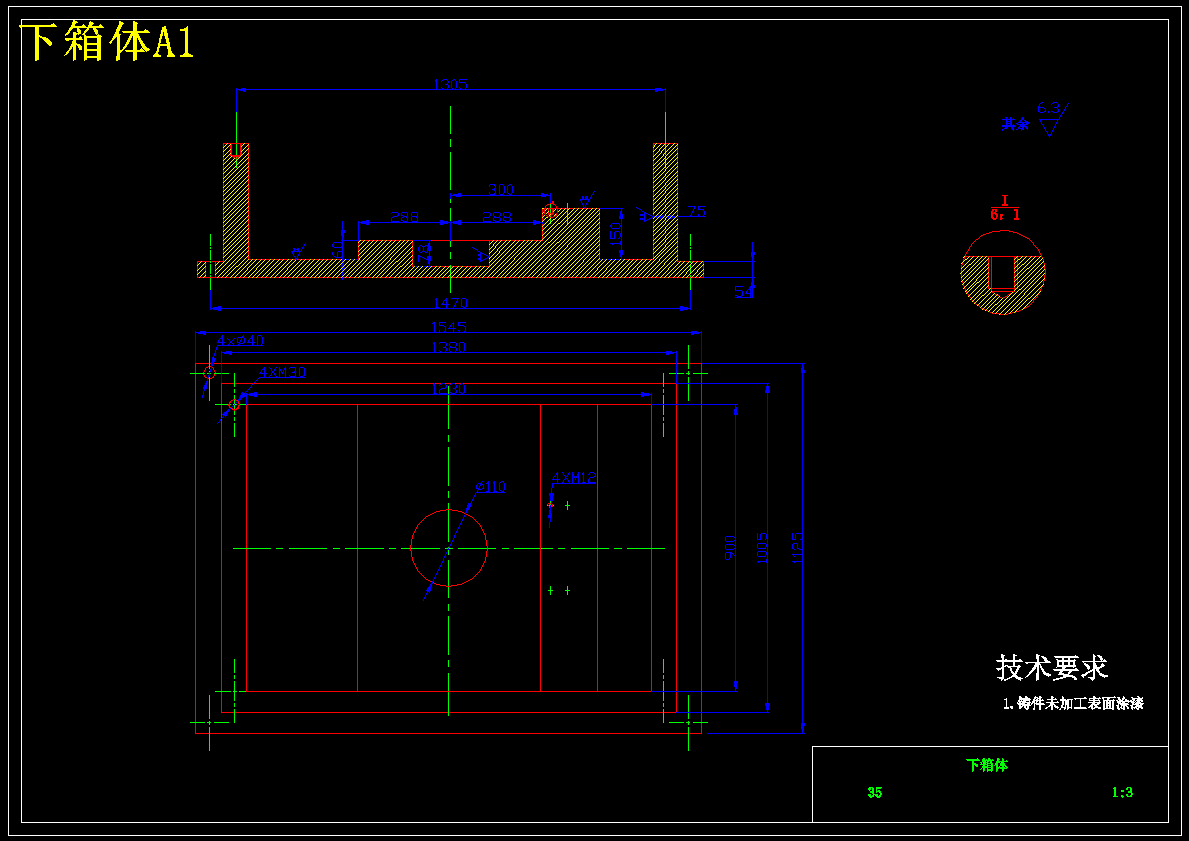Click the vertical "1005" dimension text
The height and width of the screenshot is (841, 1189).
(x=762, y=548)
